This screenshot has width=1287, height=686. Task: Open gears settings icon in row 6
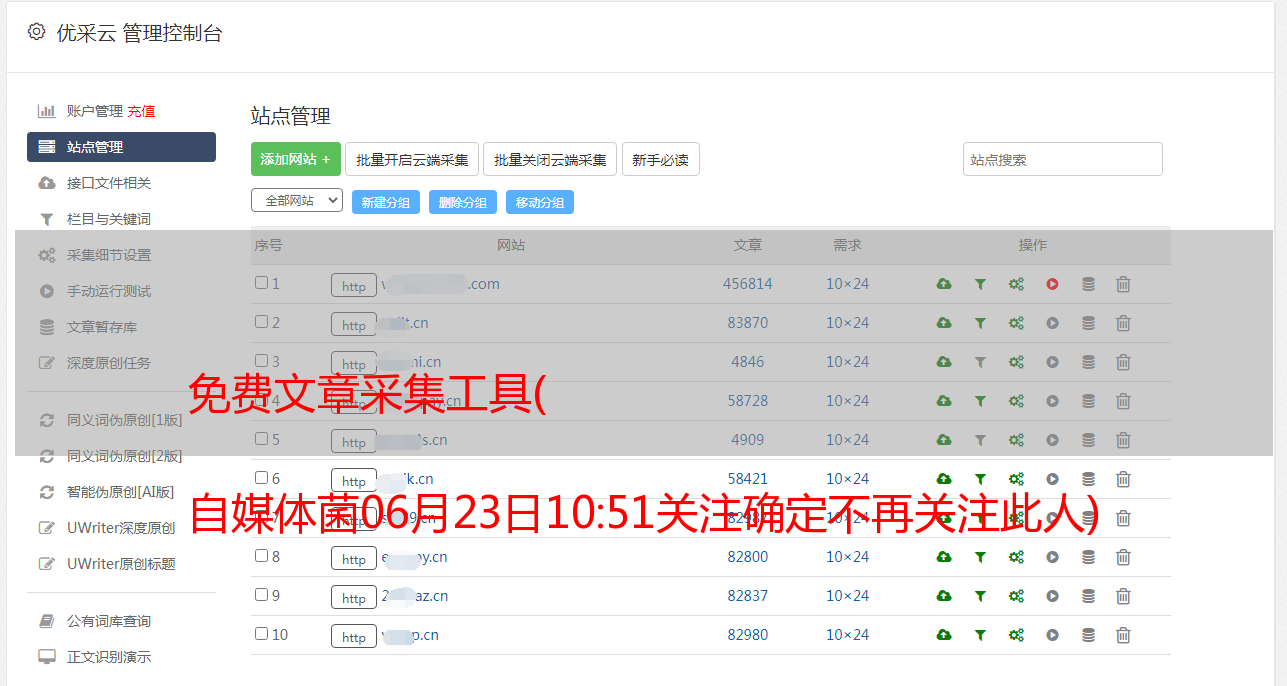[1016, 479]
